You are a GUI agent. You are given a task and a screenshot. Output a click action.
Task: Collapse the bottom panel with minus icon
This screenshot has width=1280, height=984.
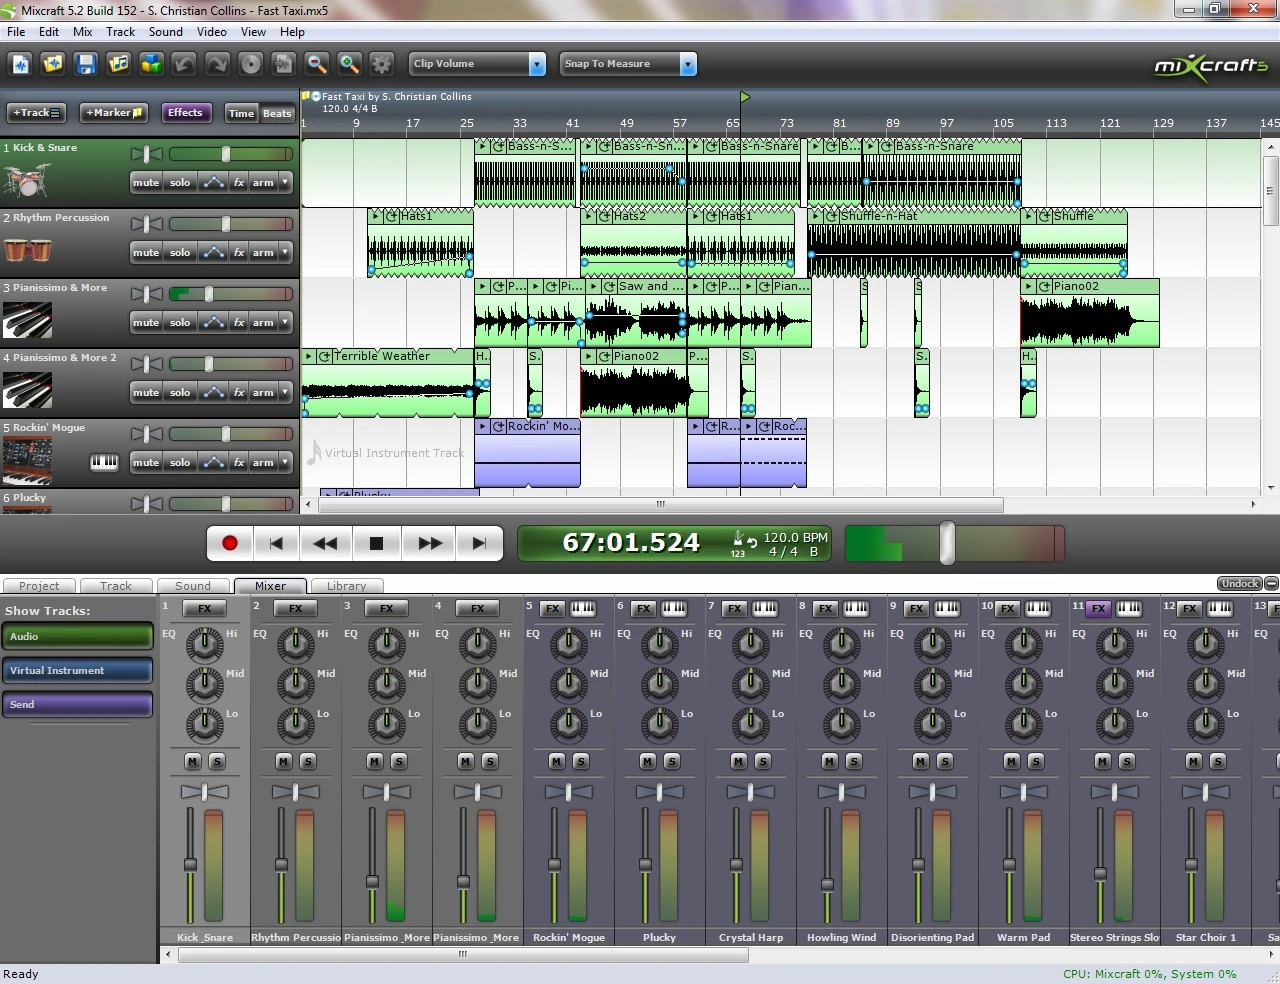pyautogui.click(x=1271, y=584)
